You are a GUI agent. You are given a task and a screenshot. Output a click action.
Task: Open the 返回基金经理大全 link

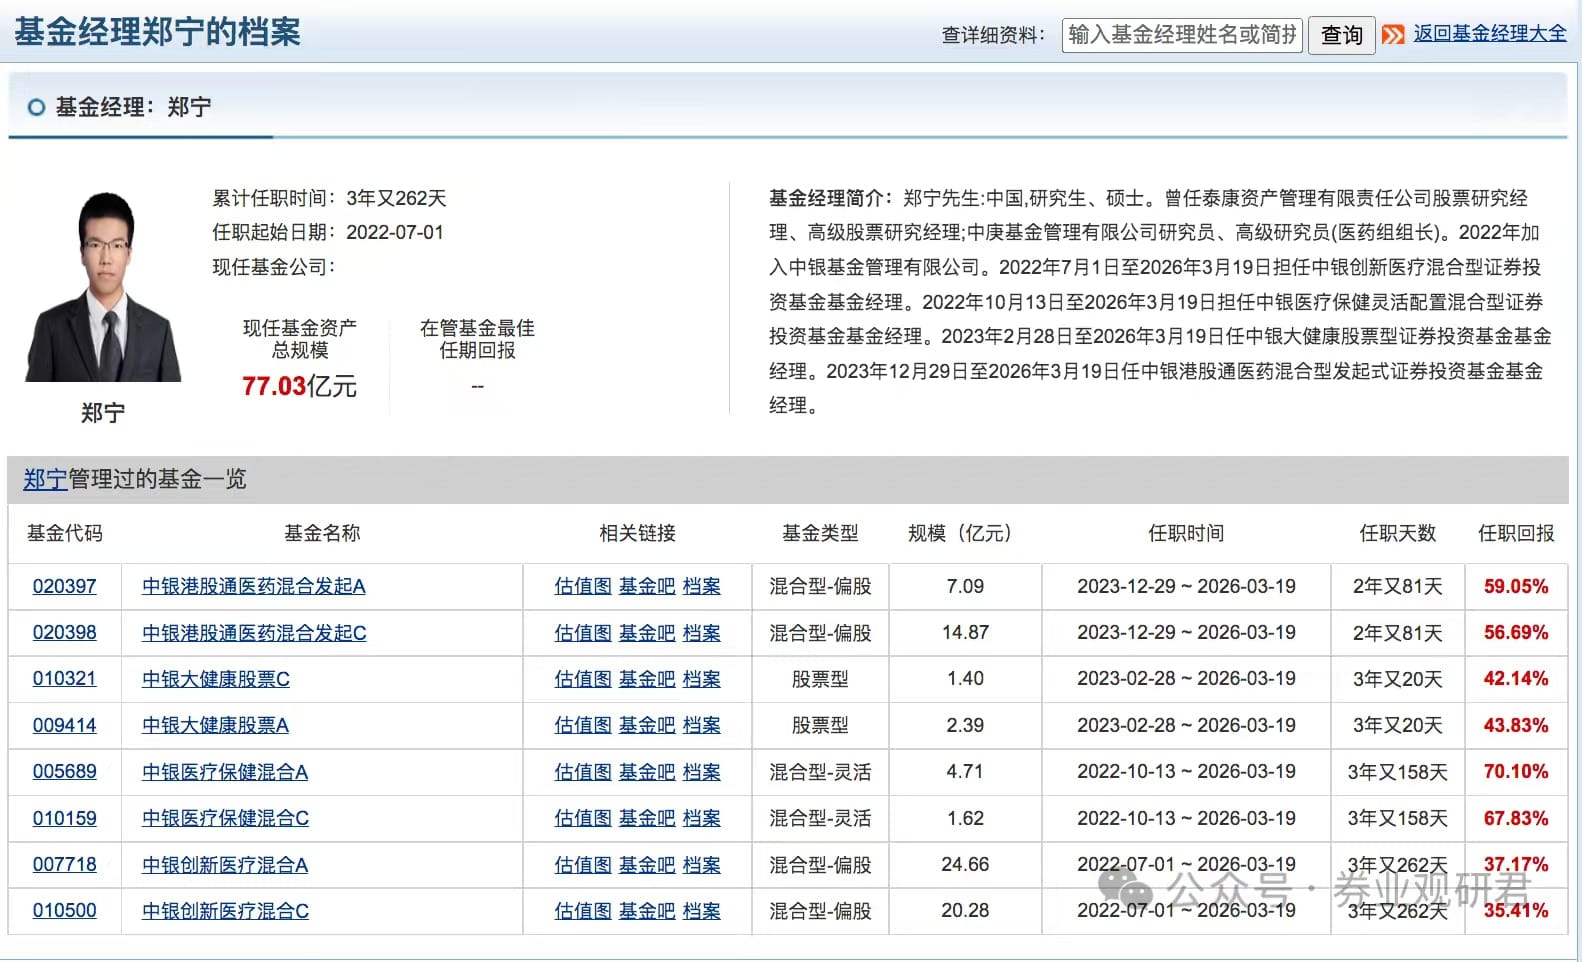pyautogui.click(x=1489, y=33)
